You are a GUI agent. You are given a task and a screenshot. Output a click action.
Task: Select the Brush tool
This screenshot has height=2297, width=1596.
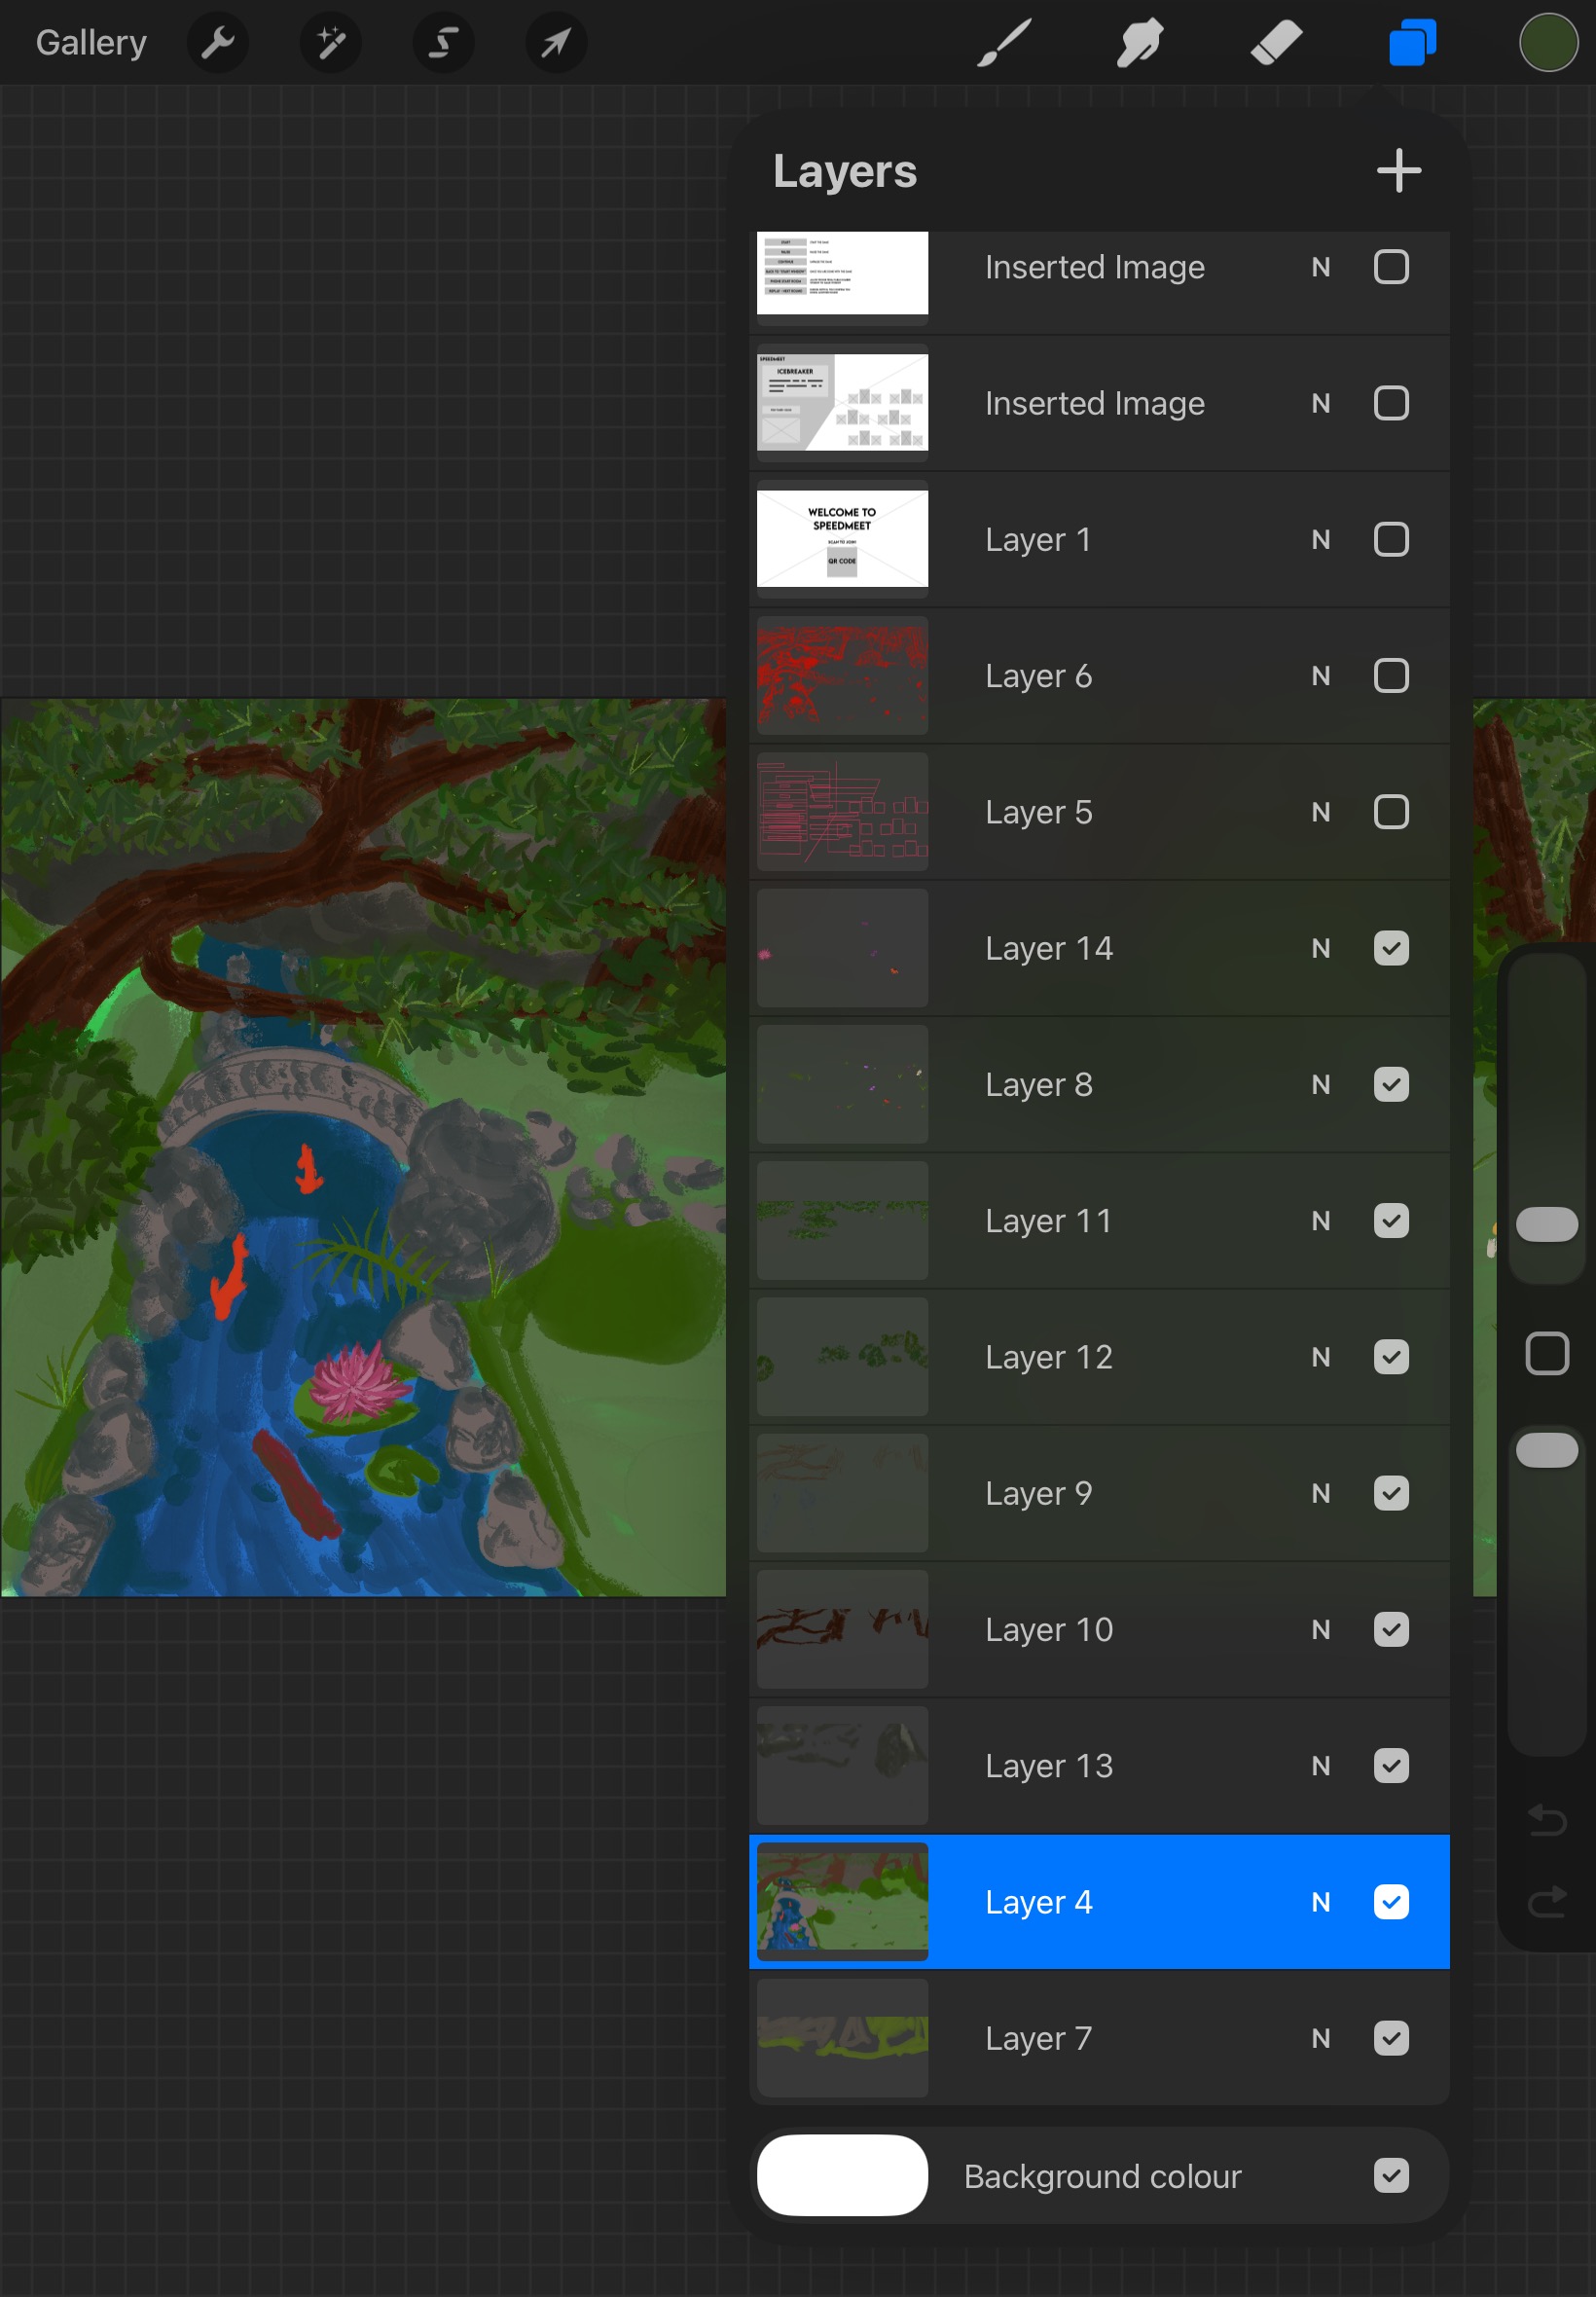tap(1003, 43)
